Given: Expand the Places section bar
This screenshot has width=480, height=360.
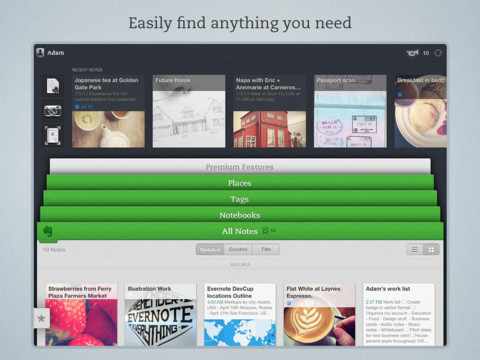Looking at the screenshot, I should coord(240,183).
